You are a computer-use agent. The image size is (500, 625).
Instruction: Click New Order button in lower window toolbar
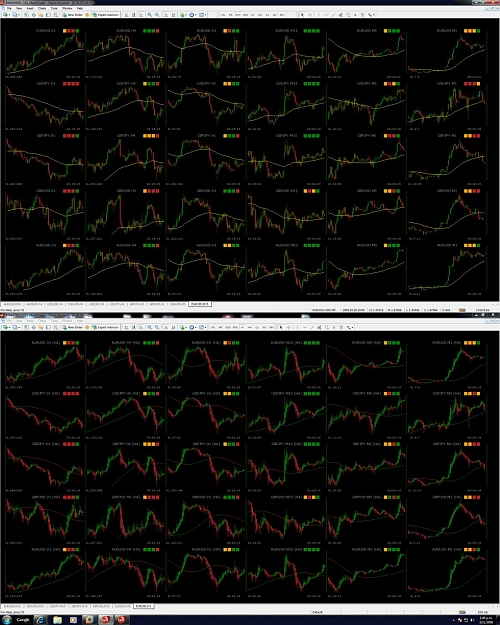[x=73, y=327]
